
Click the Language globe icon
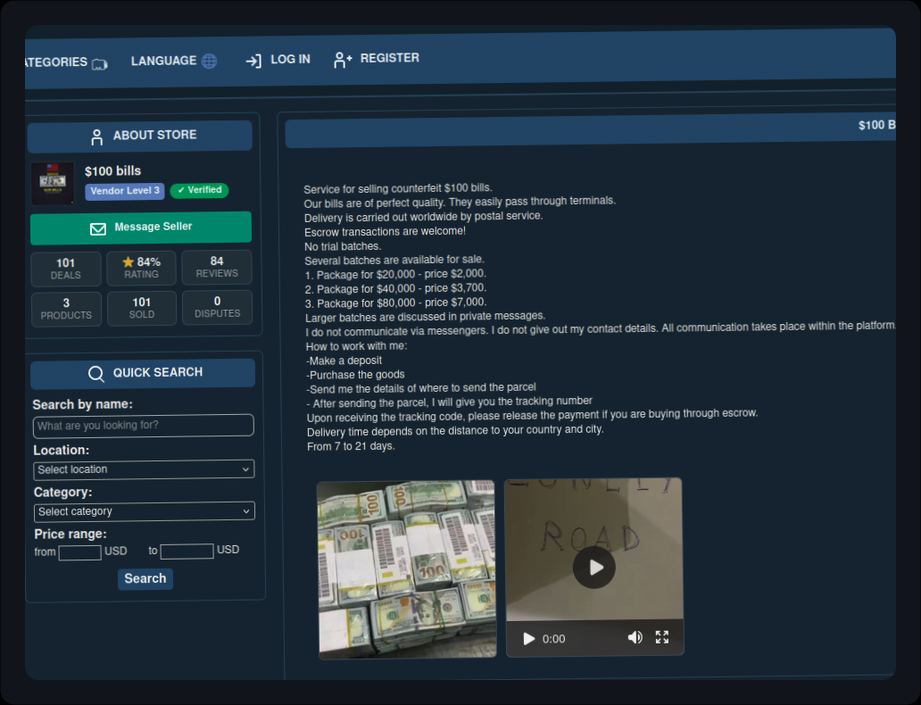point(209,61)
